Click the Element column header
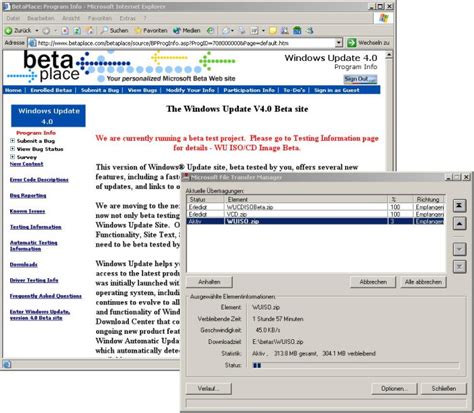 tap(306, 199)
